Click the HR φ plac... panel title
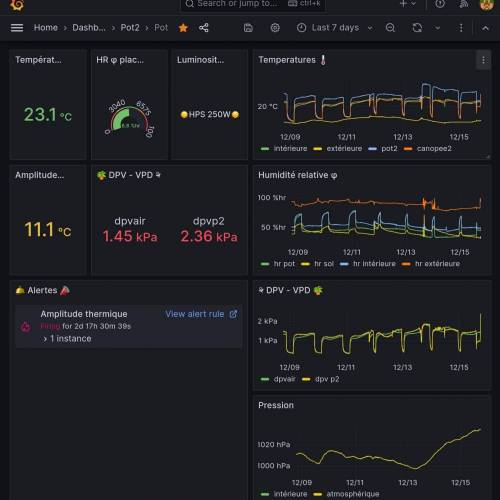The height and width of the screenshot is (500, 500). point(120,60)
